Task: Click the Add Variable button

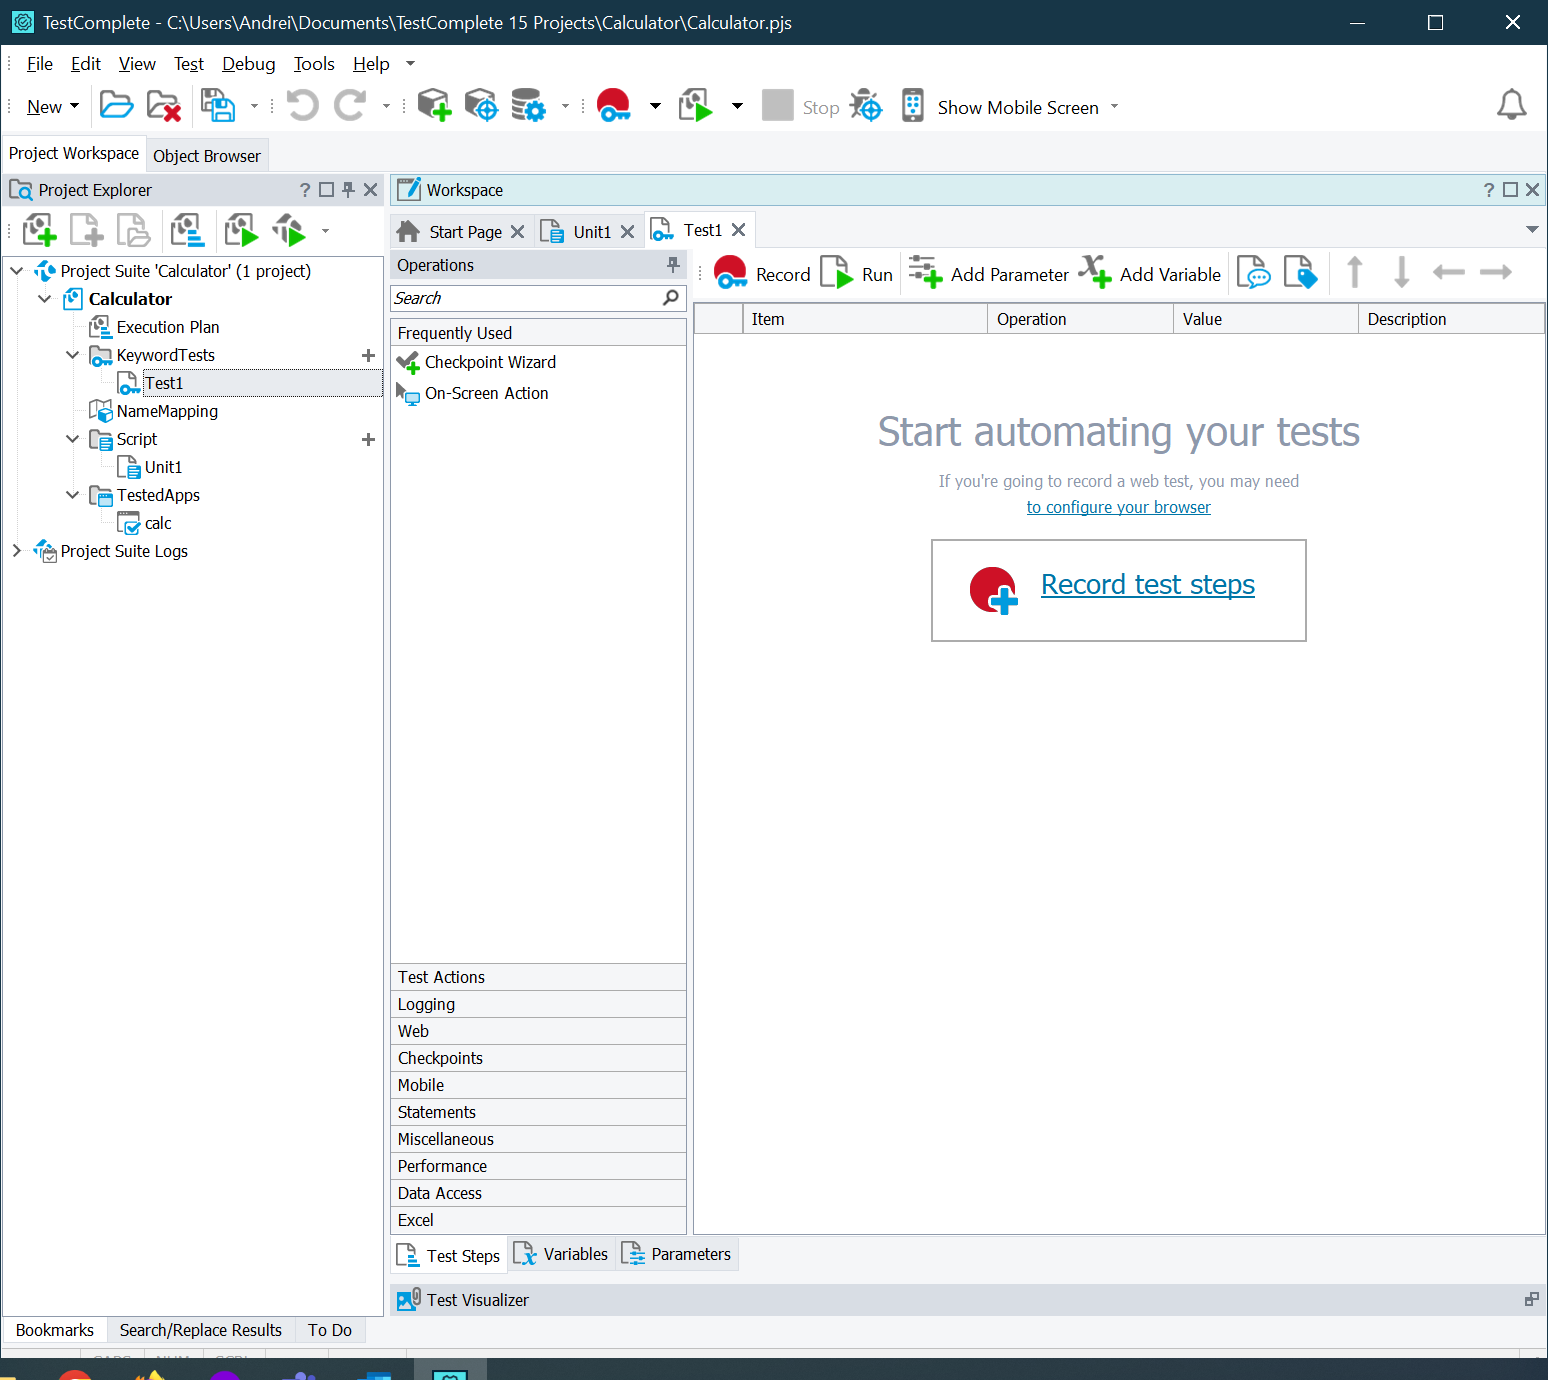Action: tap(1150, 273)
